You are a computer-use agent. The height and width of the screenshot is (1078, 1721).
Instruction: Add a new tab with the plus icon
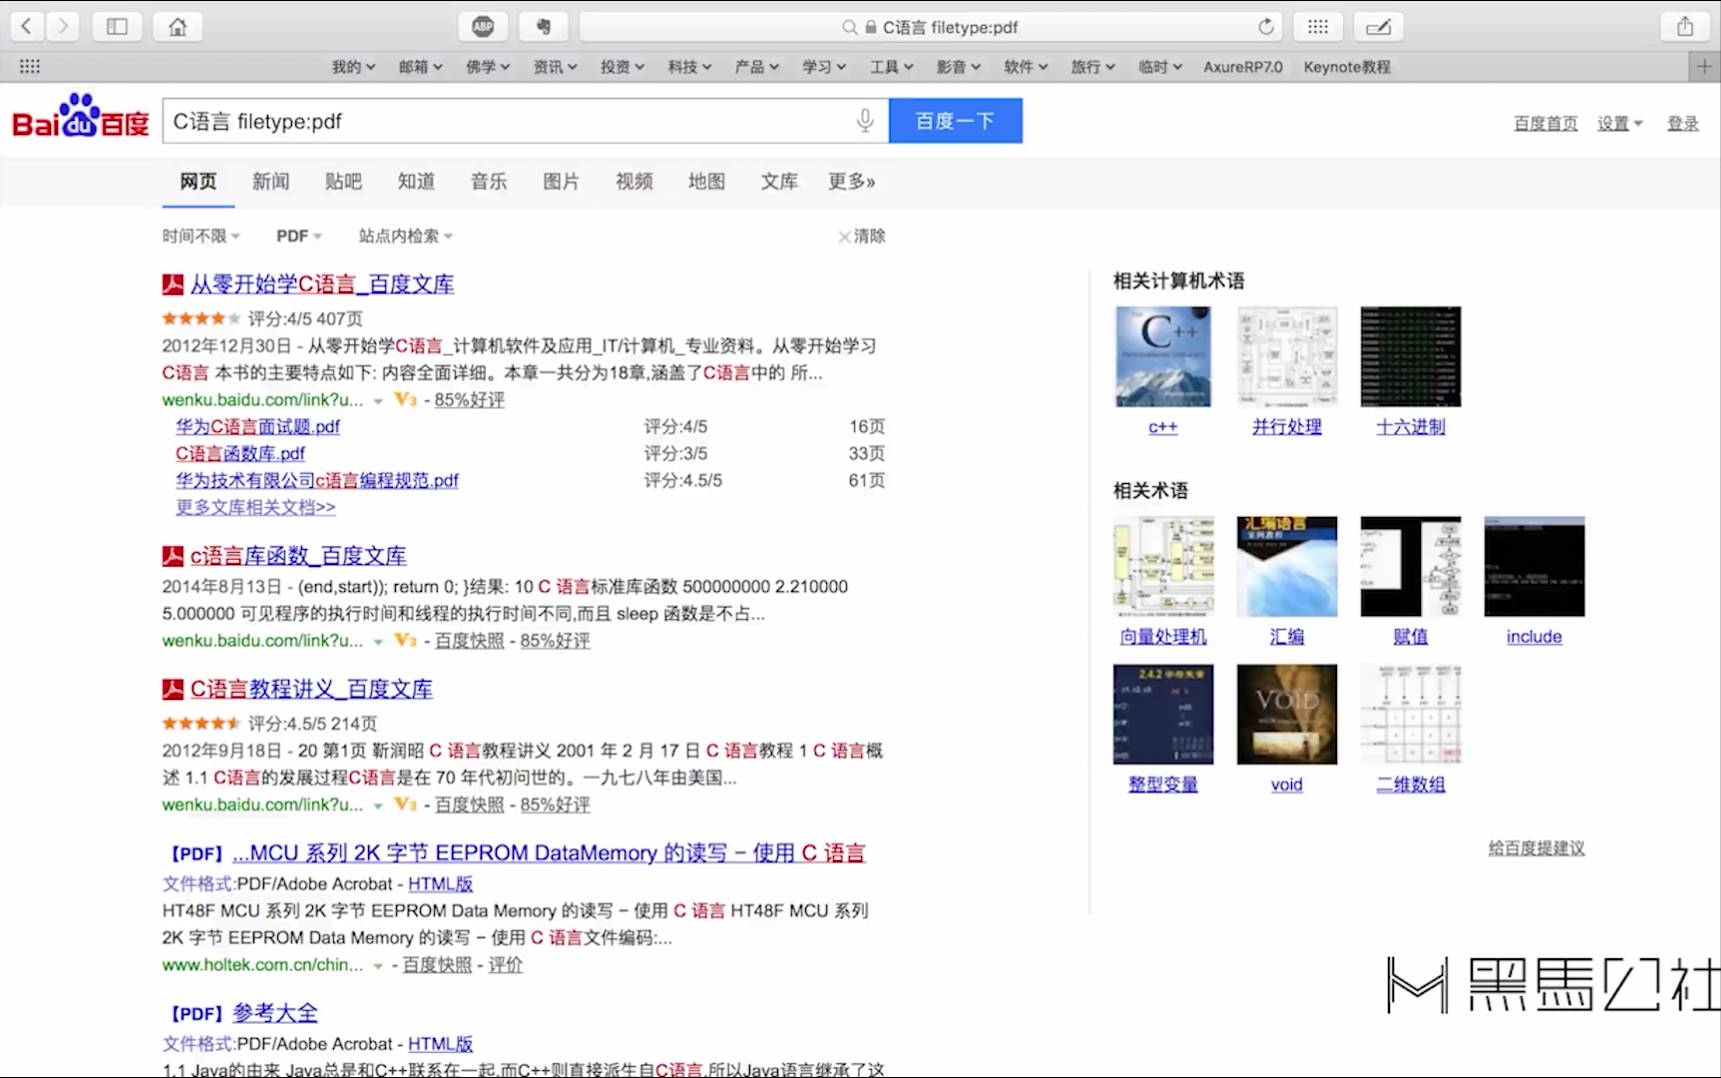click(x=1704, y=67)
